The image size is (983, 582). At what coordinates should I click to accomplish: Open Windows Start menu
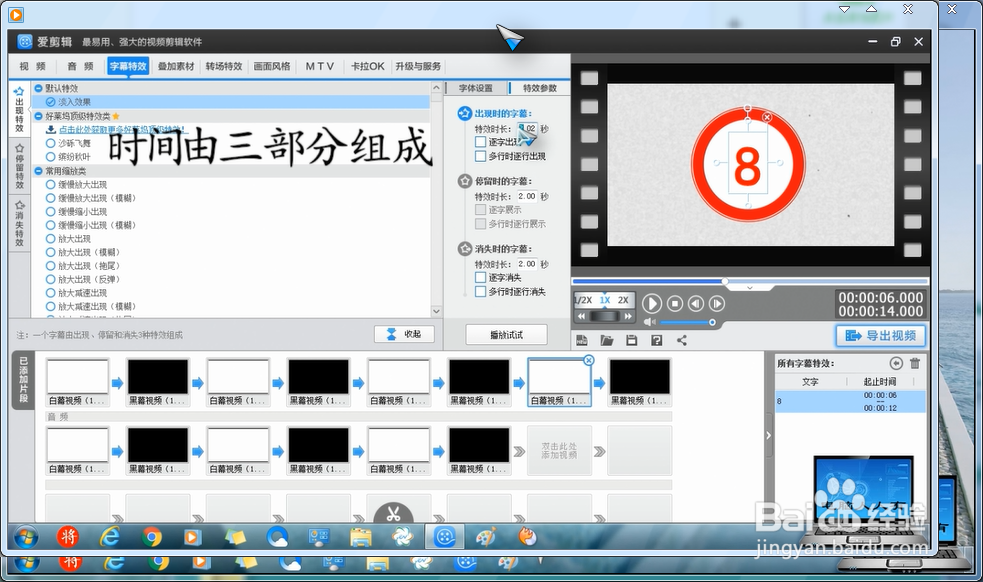24,537
